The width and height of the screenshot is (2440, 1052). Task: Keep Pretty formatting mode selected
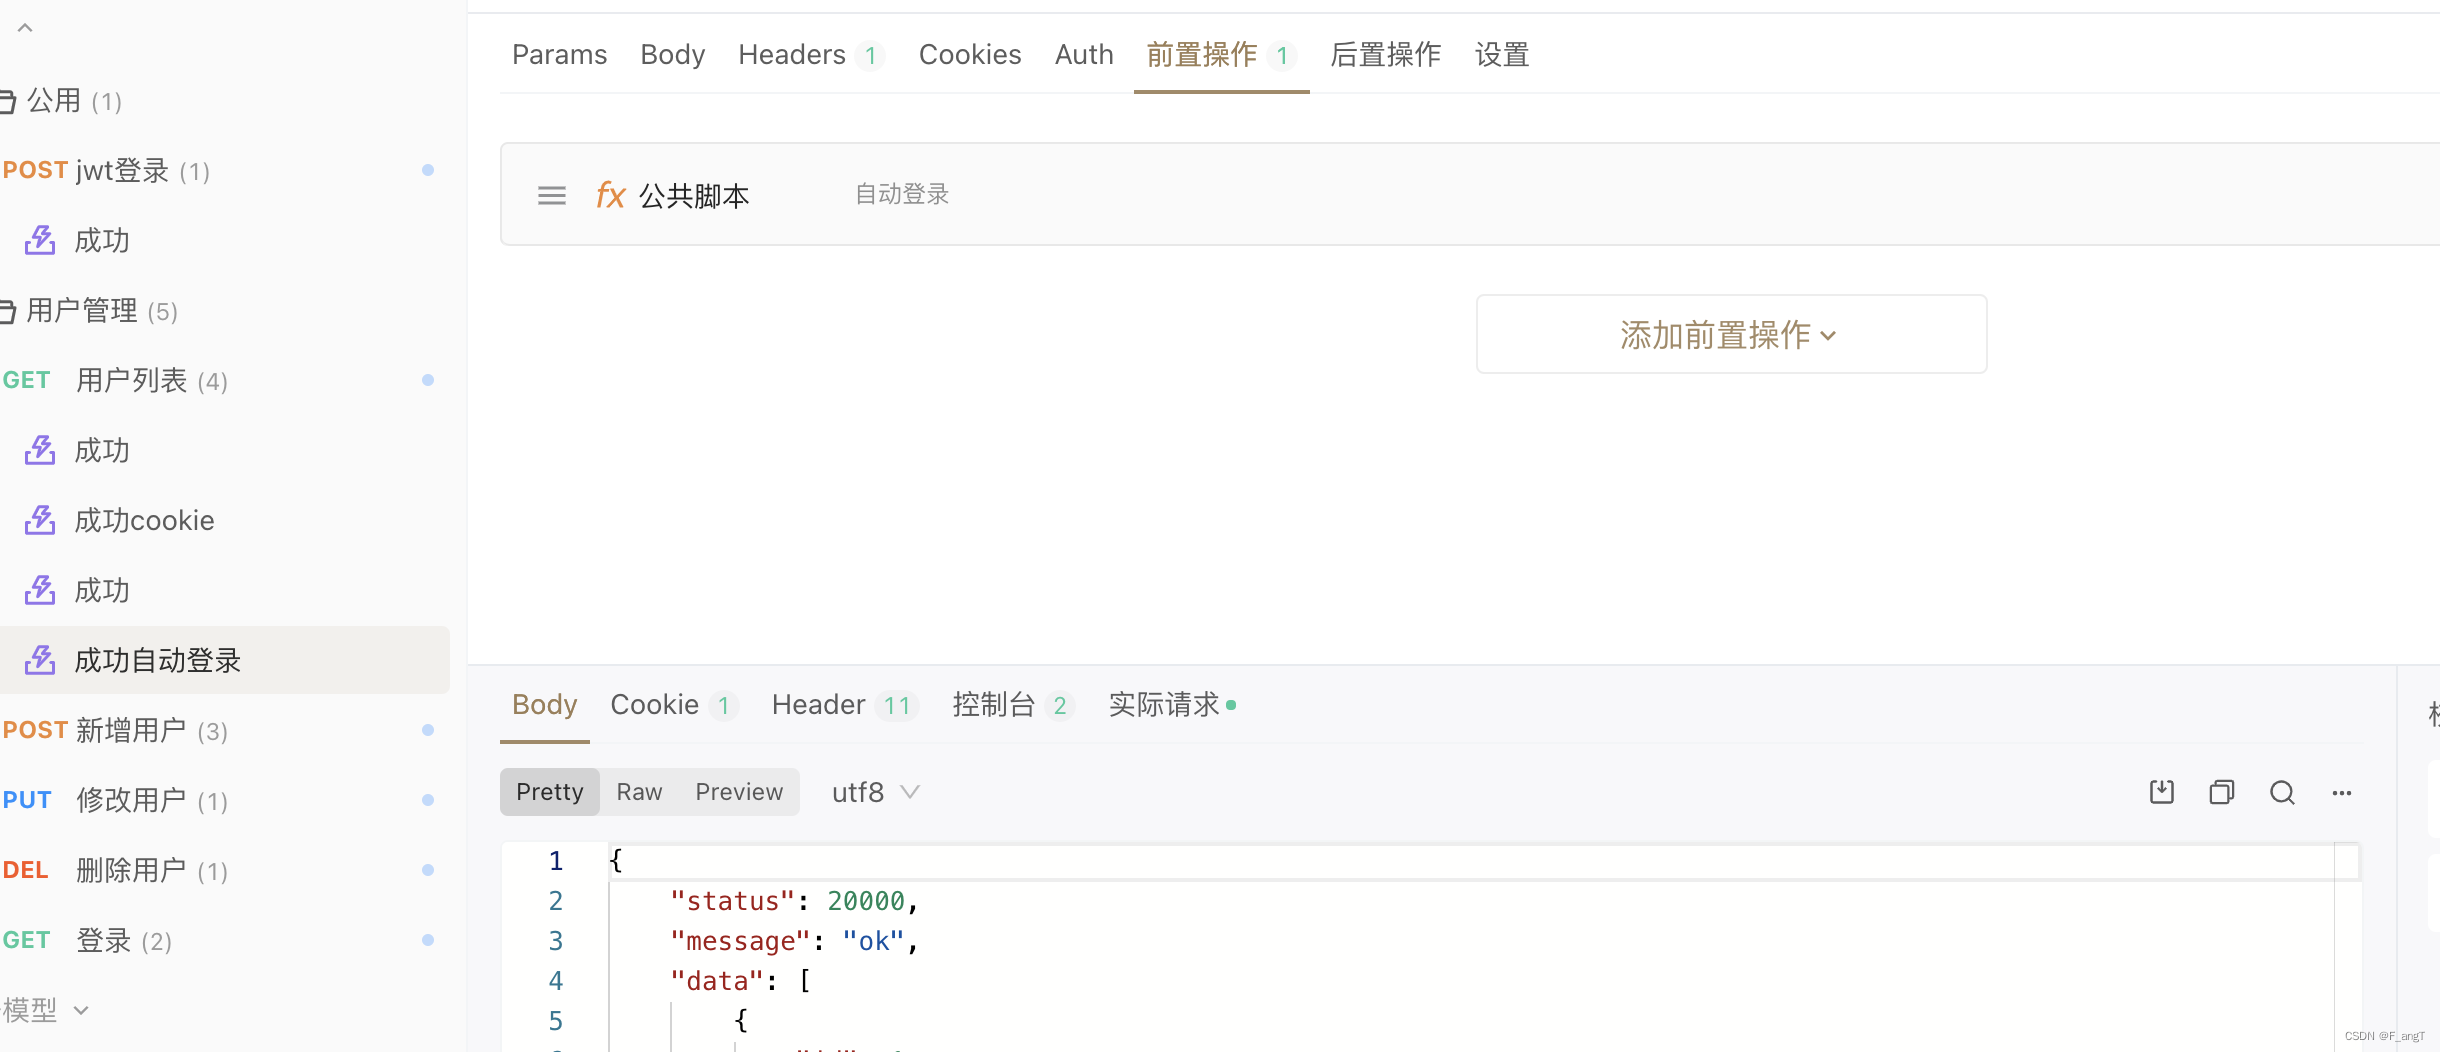click(x=549, y=791)
